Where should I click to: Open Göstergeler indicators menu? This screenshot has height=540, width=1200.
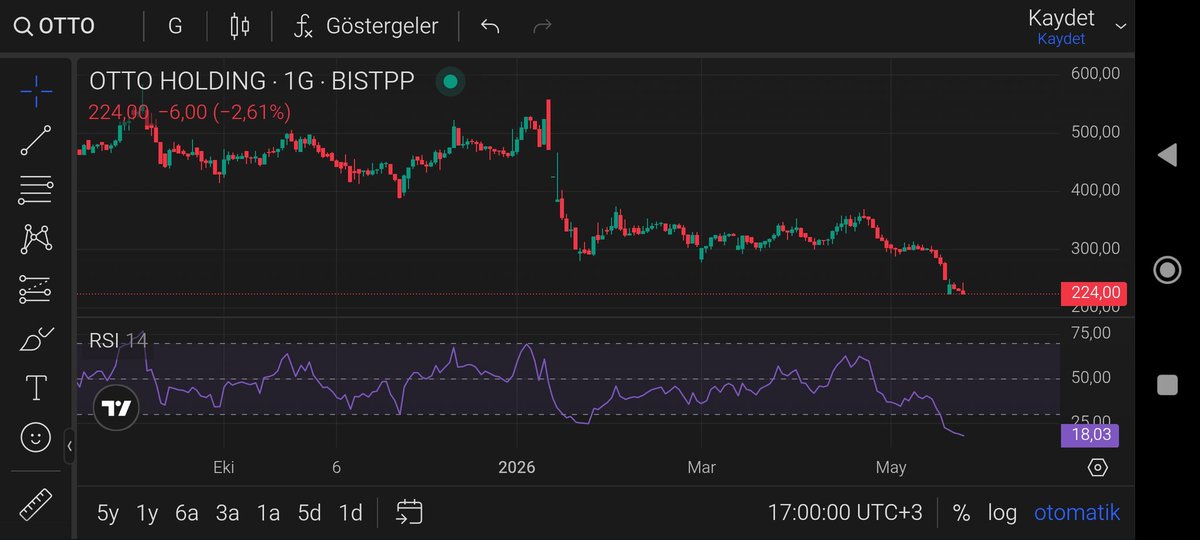[x=366, y=26]
